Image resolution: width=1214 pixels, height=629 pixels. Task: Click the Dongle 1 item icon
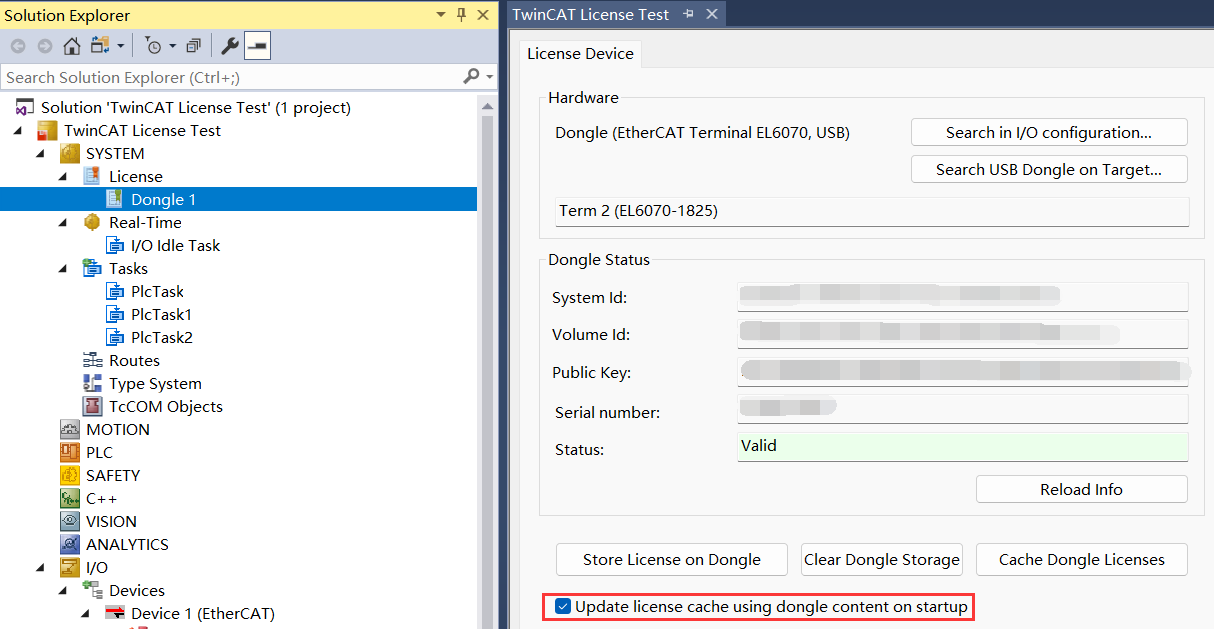[115, 199]
